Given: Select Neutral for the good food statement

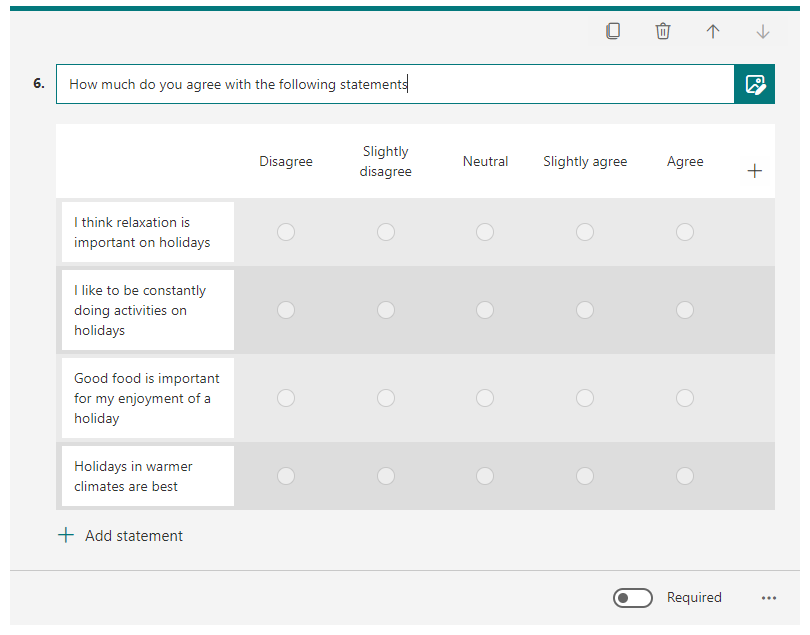Looking at the screenshot, I should 485,397.
